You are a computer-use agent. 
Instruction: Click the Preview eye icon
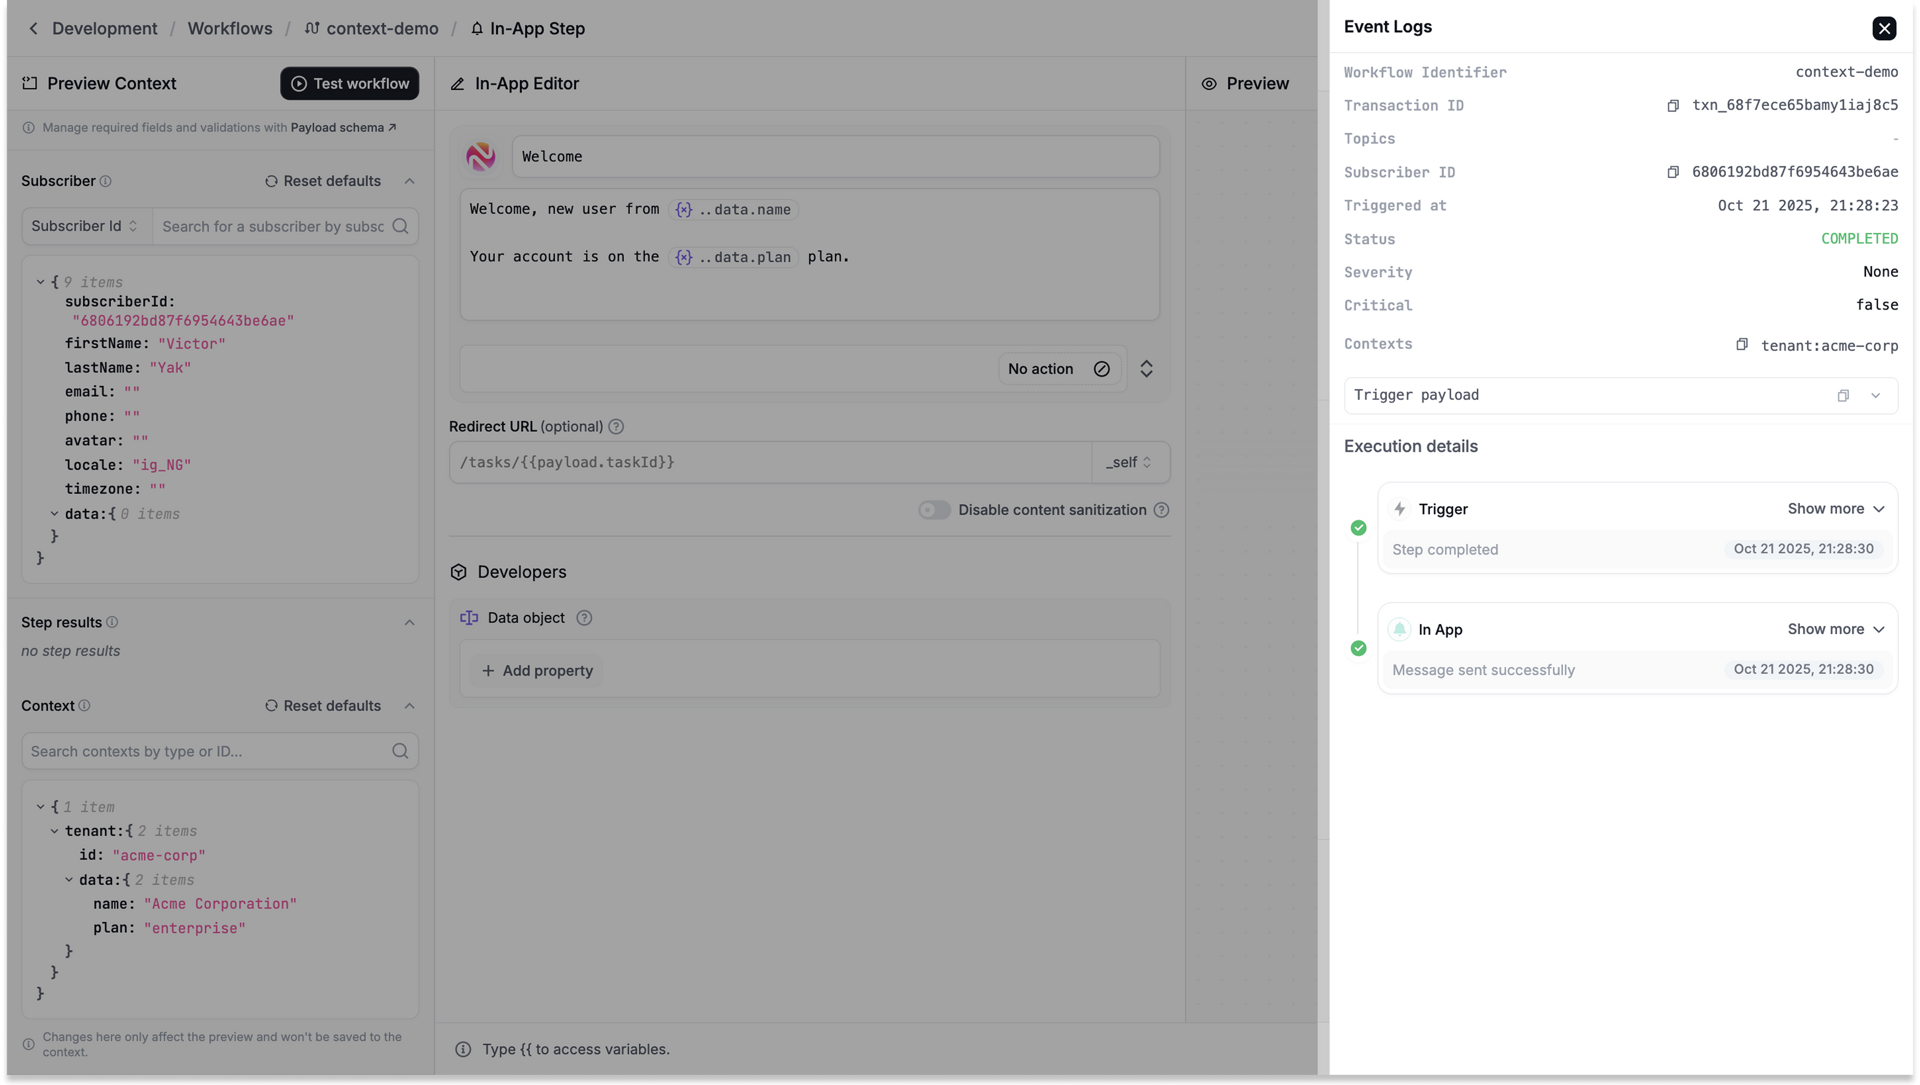click(1209, 83)
